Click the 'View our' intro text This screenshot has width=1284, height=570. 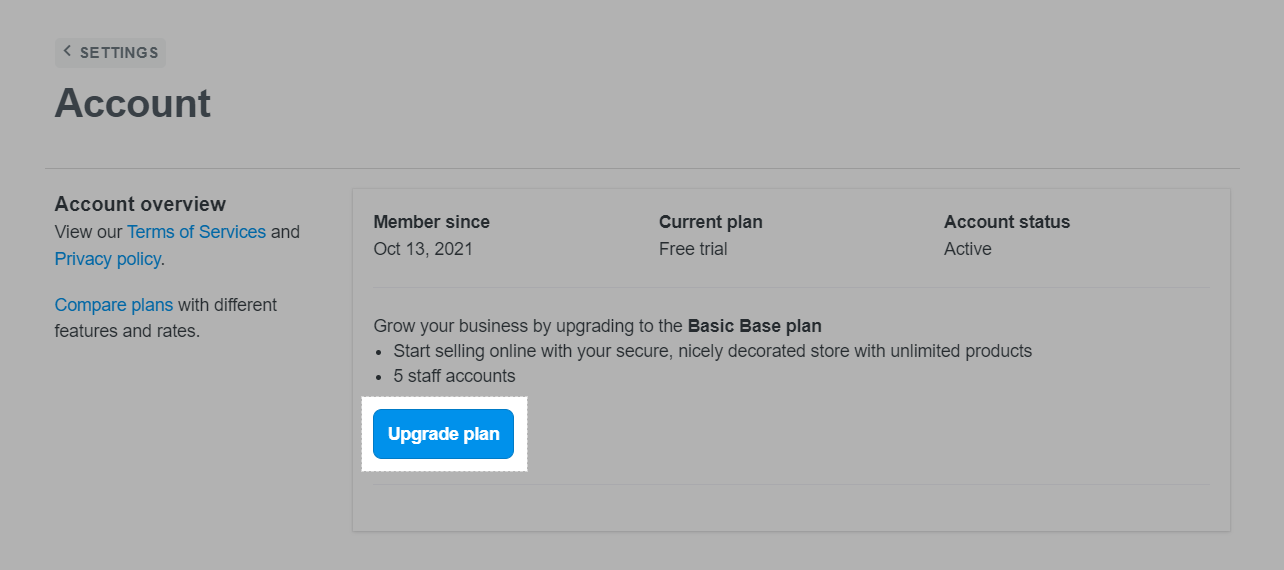pyautogui.click(x=88, y=232)
